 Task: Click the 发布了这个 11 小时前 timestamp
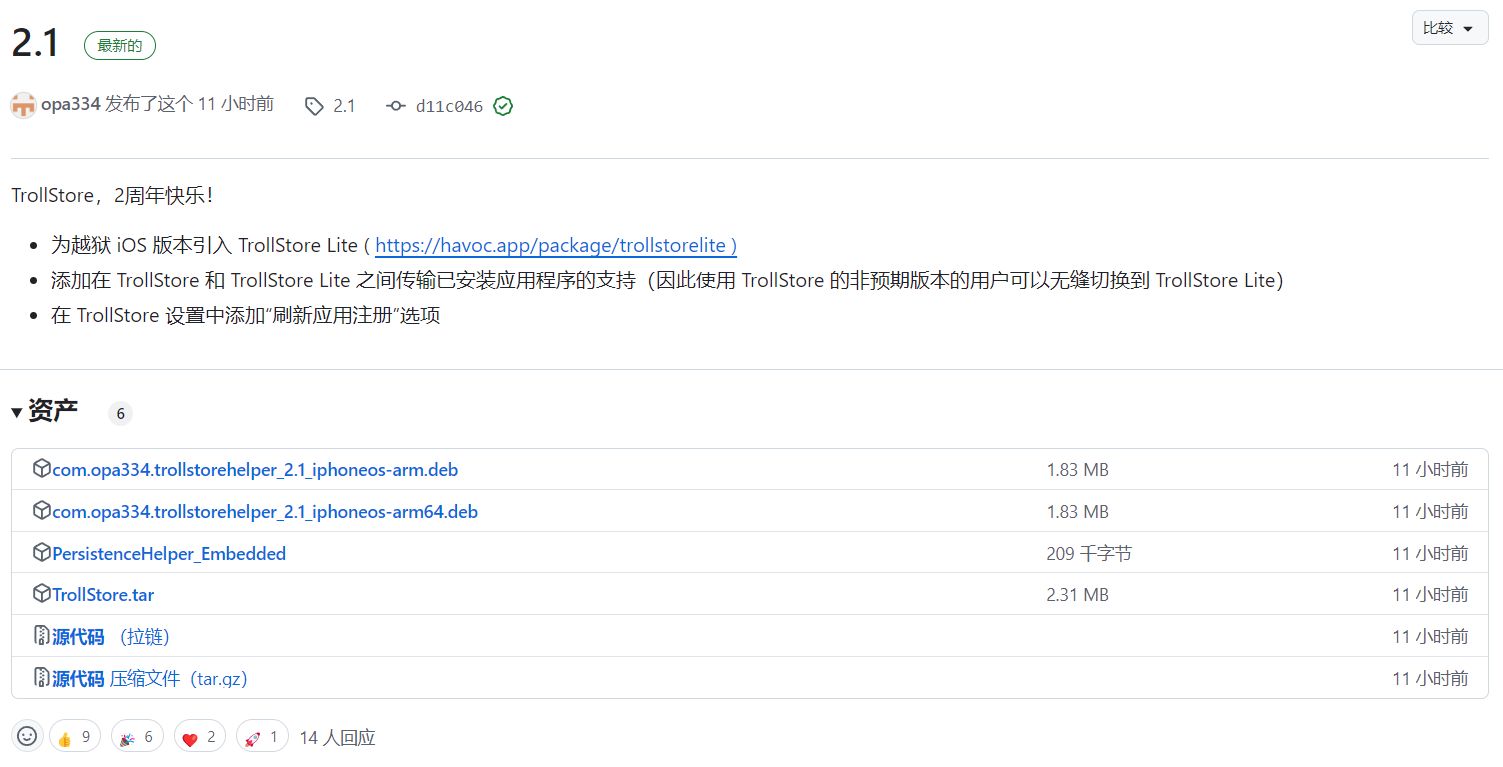(189, 104)
